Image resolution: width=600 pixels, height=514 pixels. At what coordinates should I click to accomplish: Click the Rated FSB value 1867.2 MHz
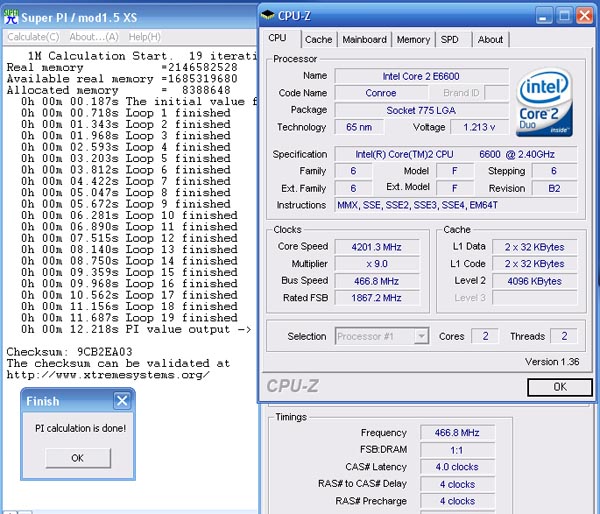pyautogui.click(x=377, y=298)
